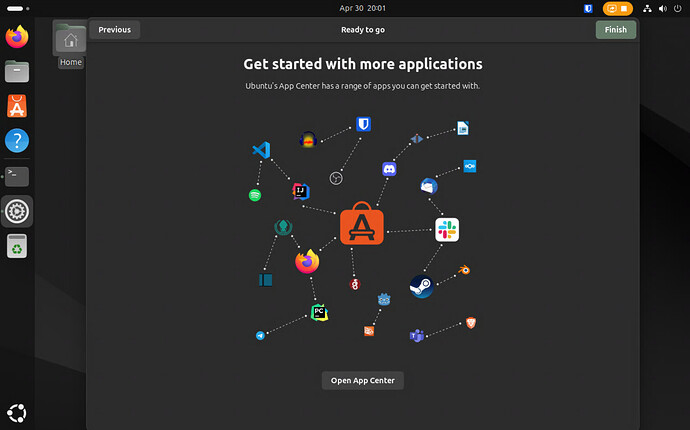Click the Blender icon
690x430 pixels.
464,270
